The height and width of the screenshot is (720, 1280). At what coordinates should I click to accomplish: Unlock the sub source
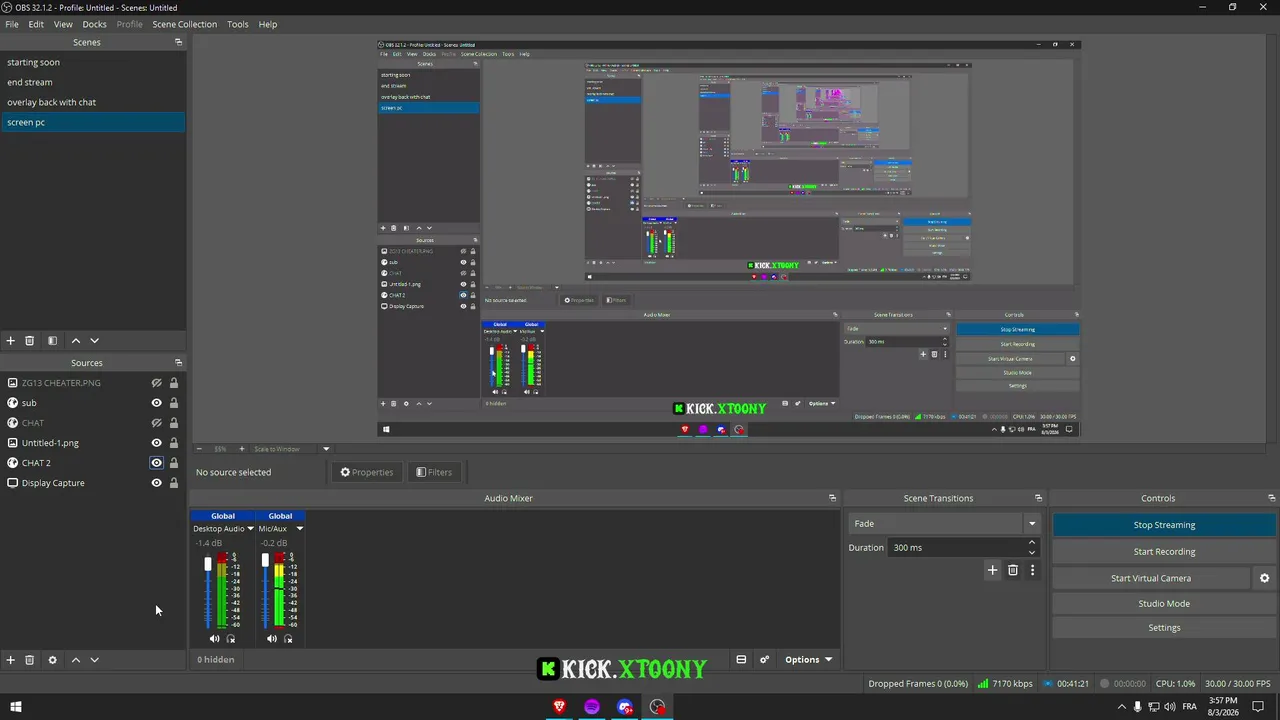coord(174,403)
